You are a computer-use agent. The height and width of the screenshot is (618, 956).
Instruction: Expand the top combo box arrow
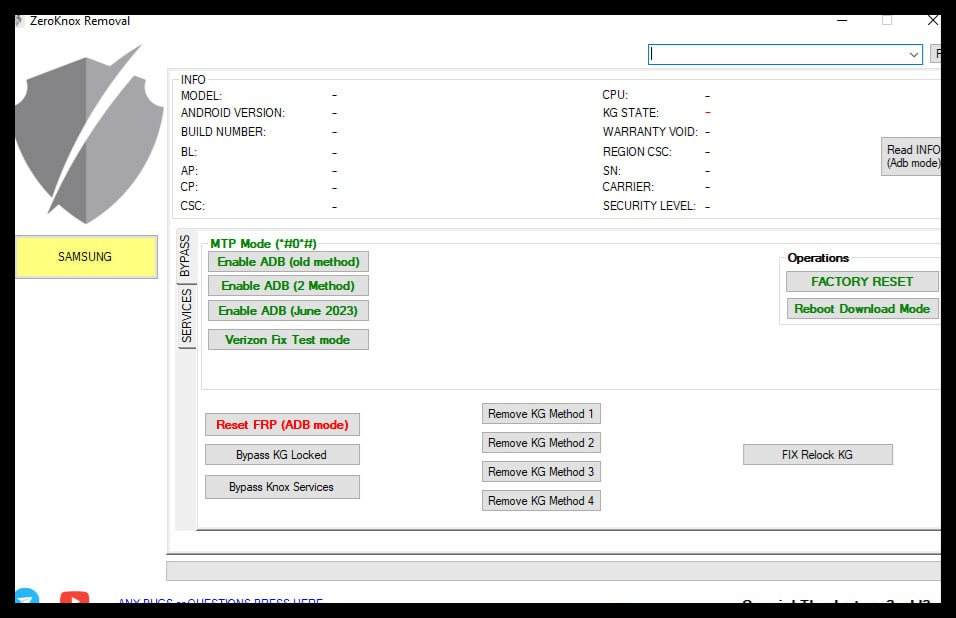tap(913, 54)
